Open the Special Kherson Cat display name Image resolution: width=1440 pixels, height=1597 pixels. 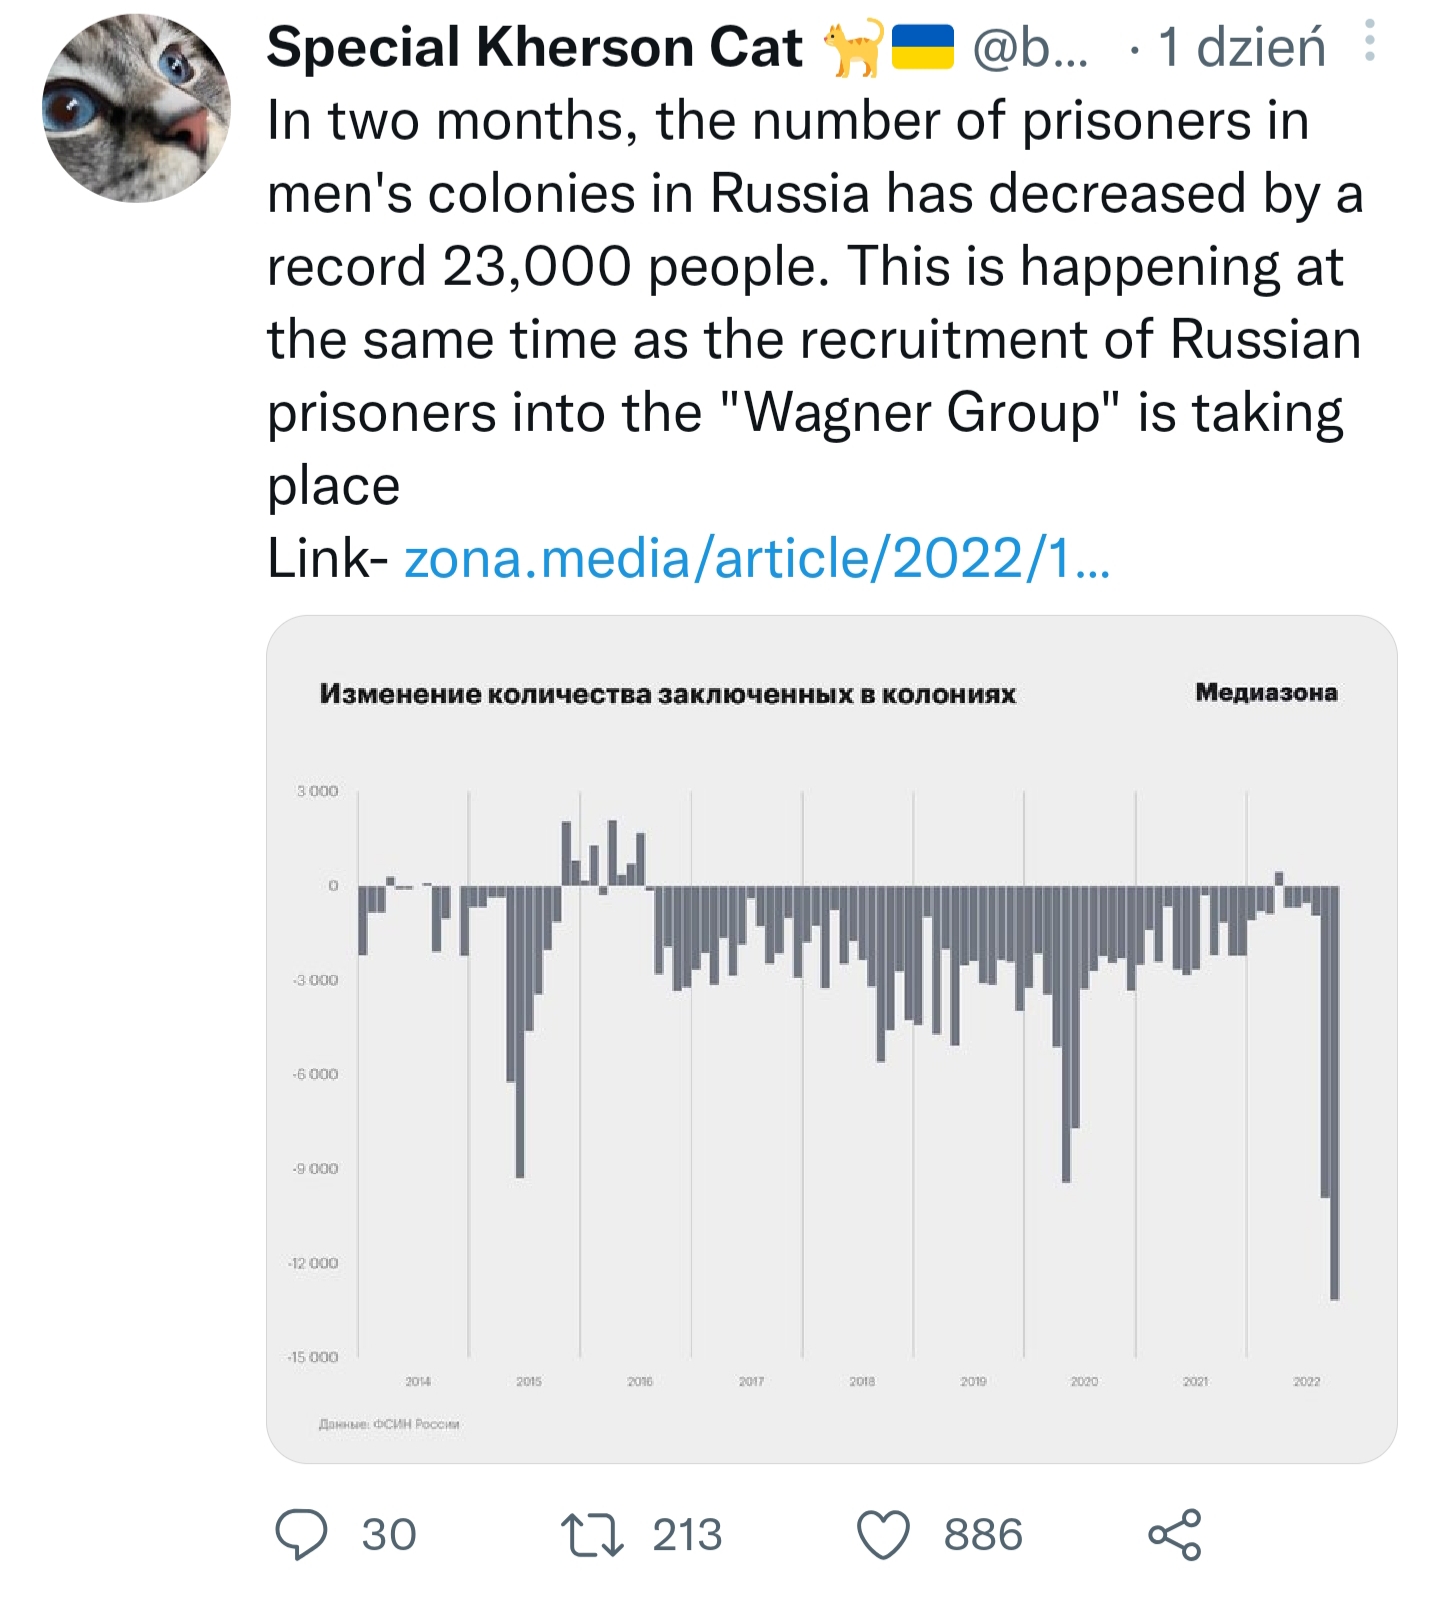pyautogui.click(x=535, y=47)
